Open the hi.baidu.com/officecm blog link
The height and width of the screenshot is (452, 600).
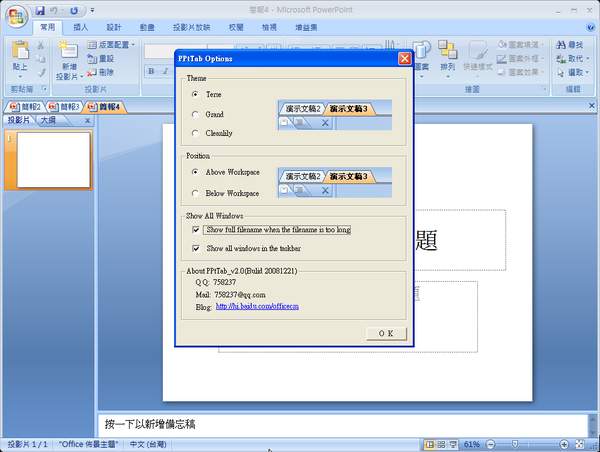[257, 307]
